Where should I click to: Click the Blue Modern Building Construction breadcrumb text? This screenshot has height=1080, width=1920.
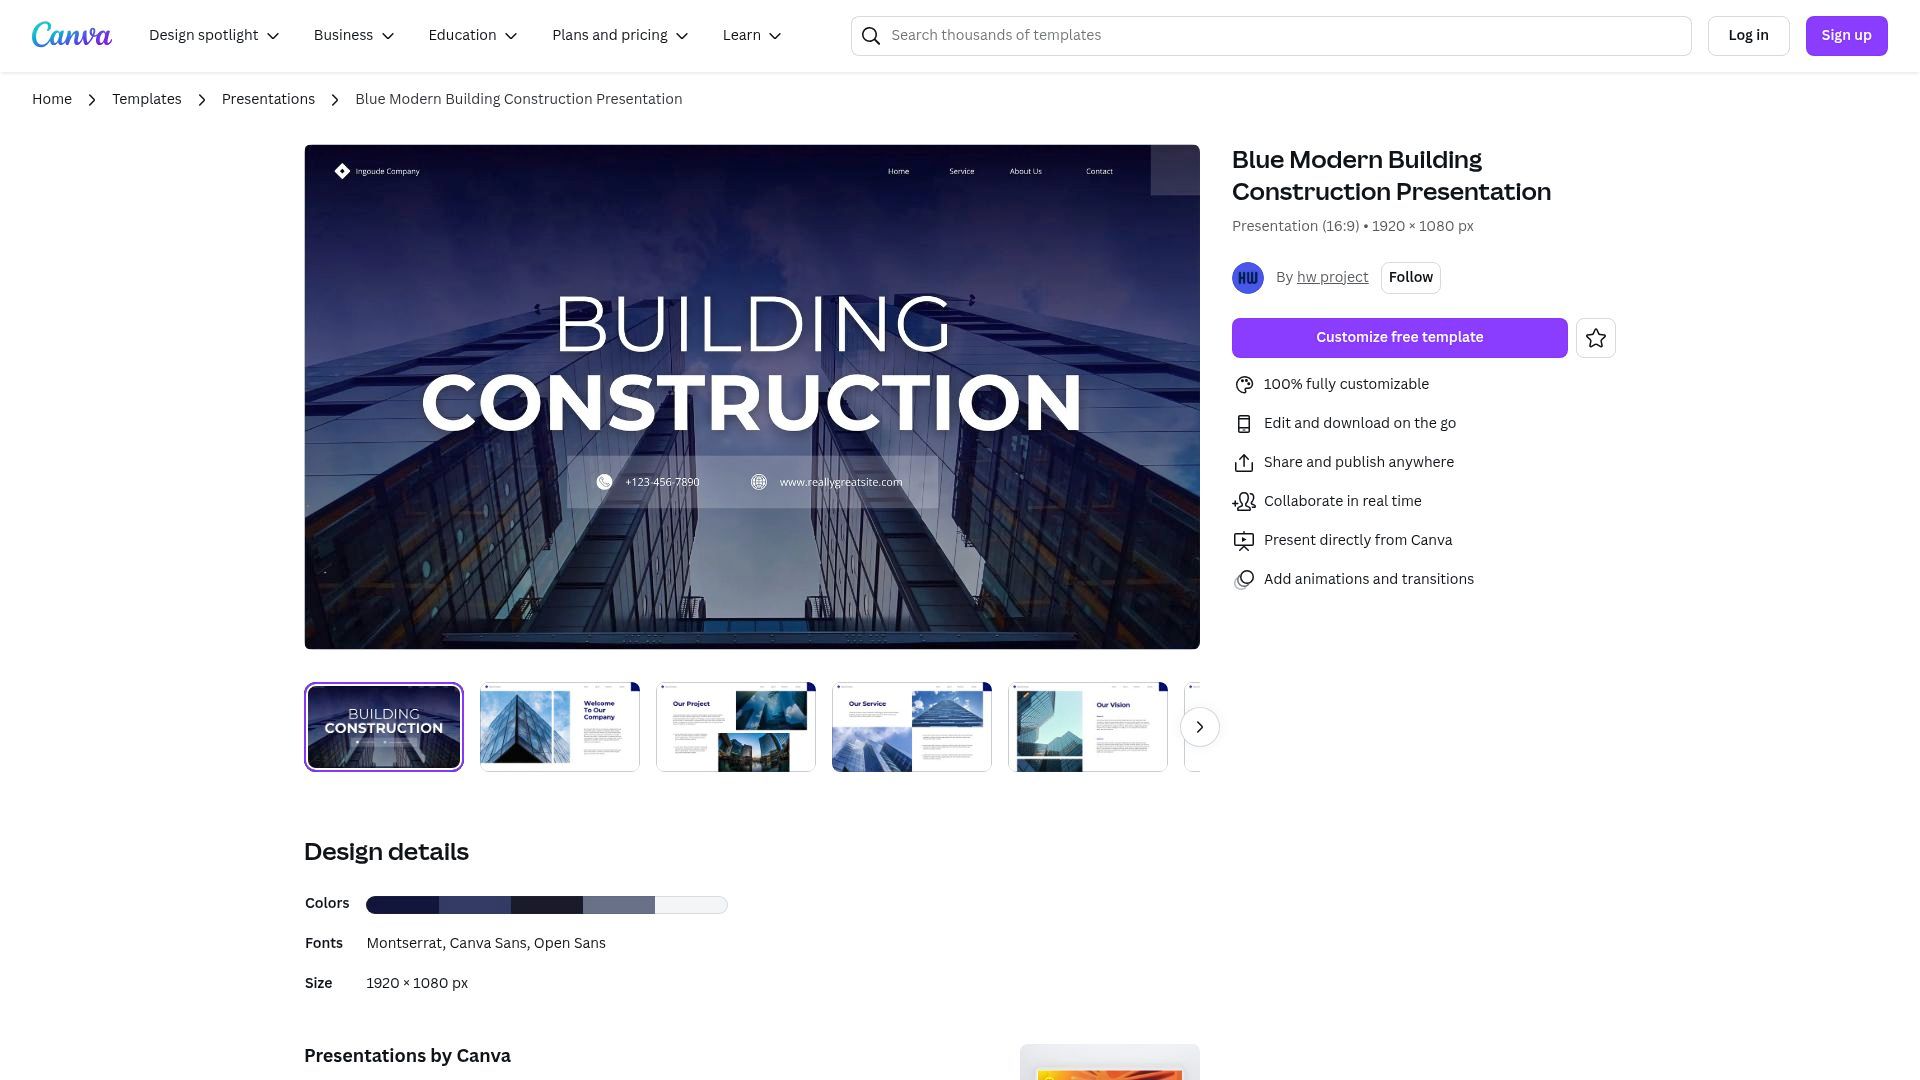519,99
